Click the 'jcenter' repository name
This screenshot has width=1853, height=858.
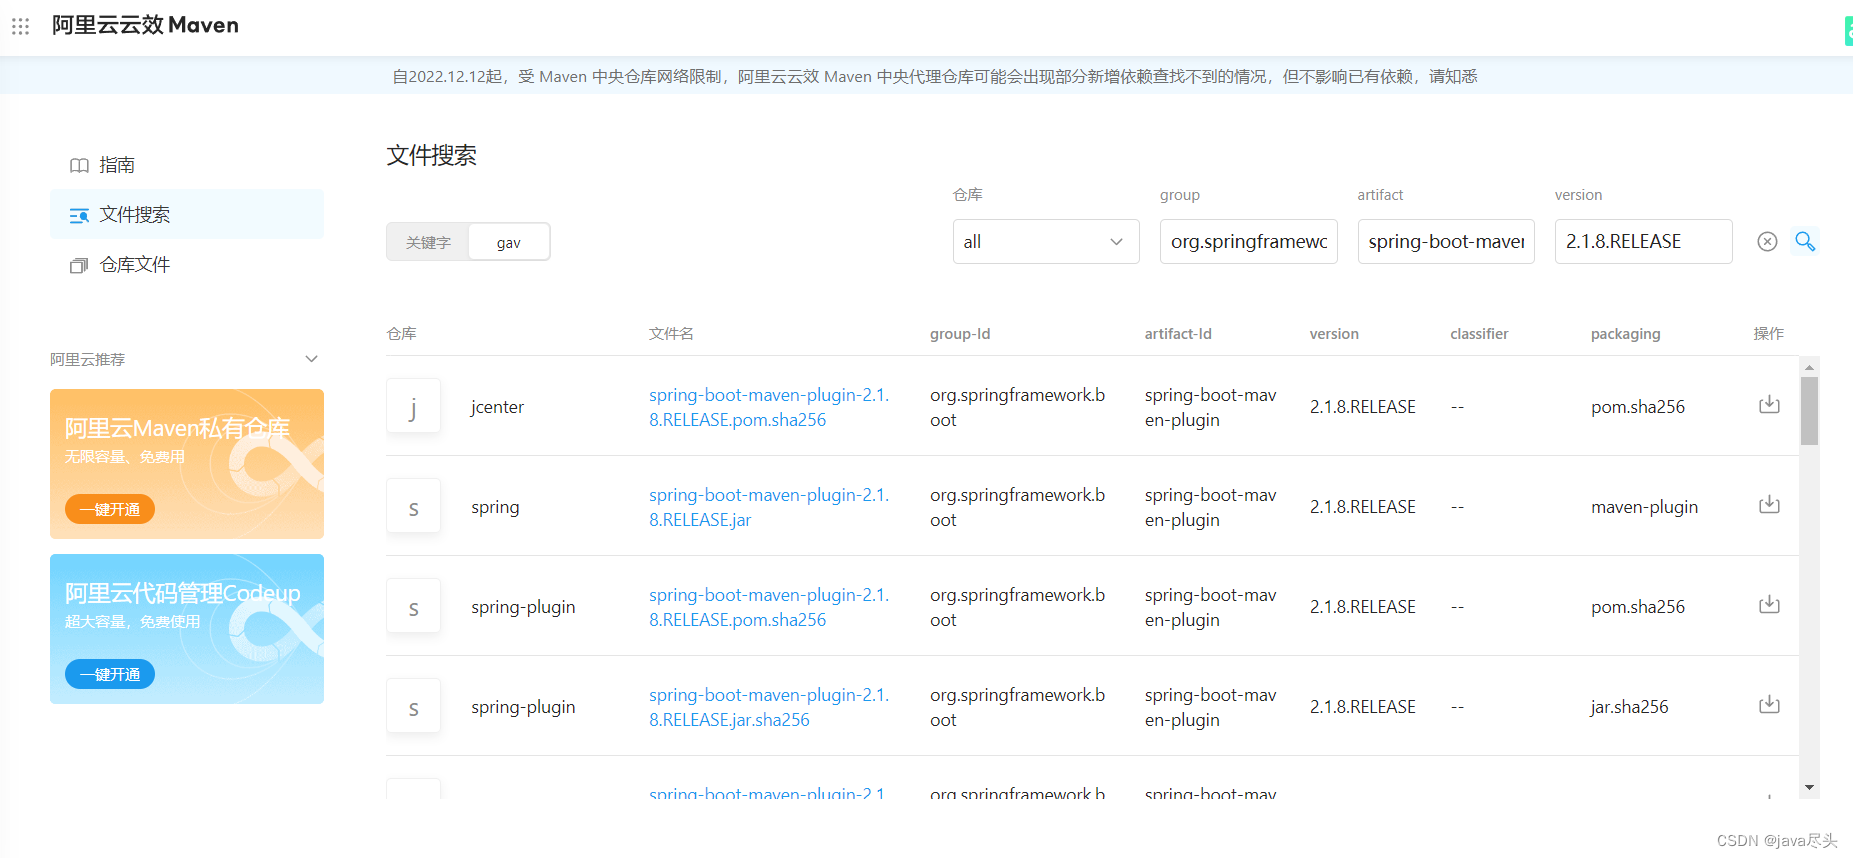coord(497,407)
